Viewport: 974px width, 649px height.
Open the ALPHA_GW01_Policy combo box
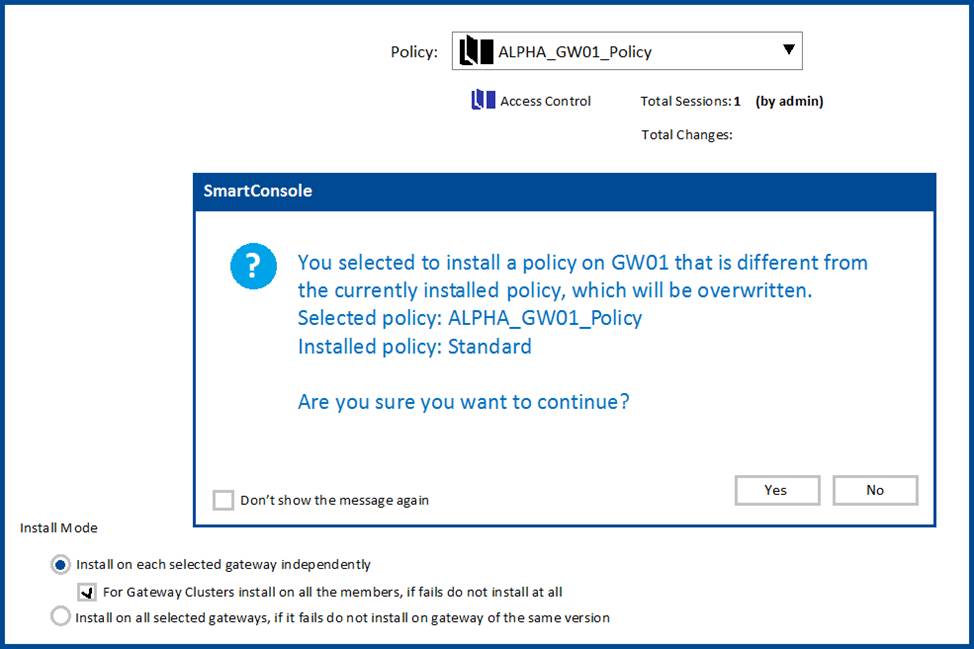click(x=626, y=52)
